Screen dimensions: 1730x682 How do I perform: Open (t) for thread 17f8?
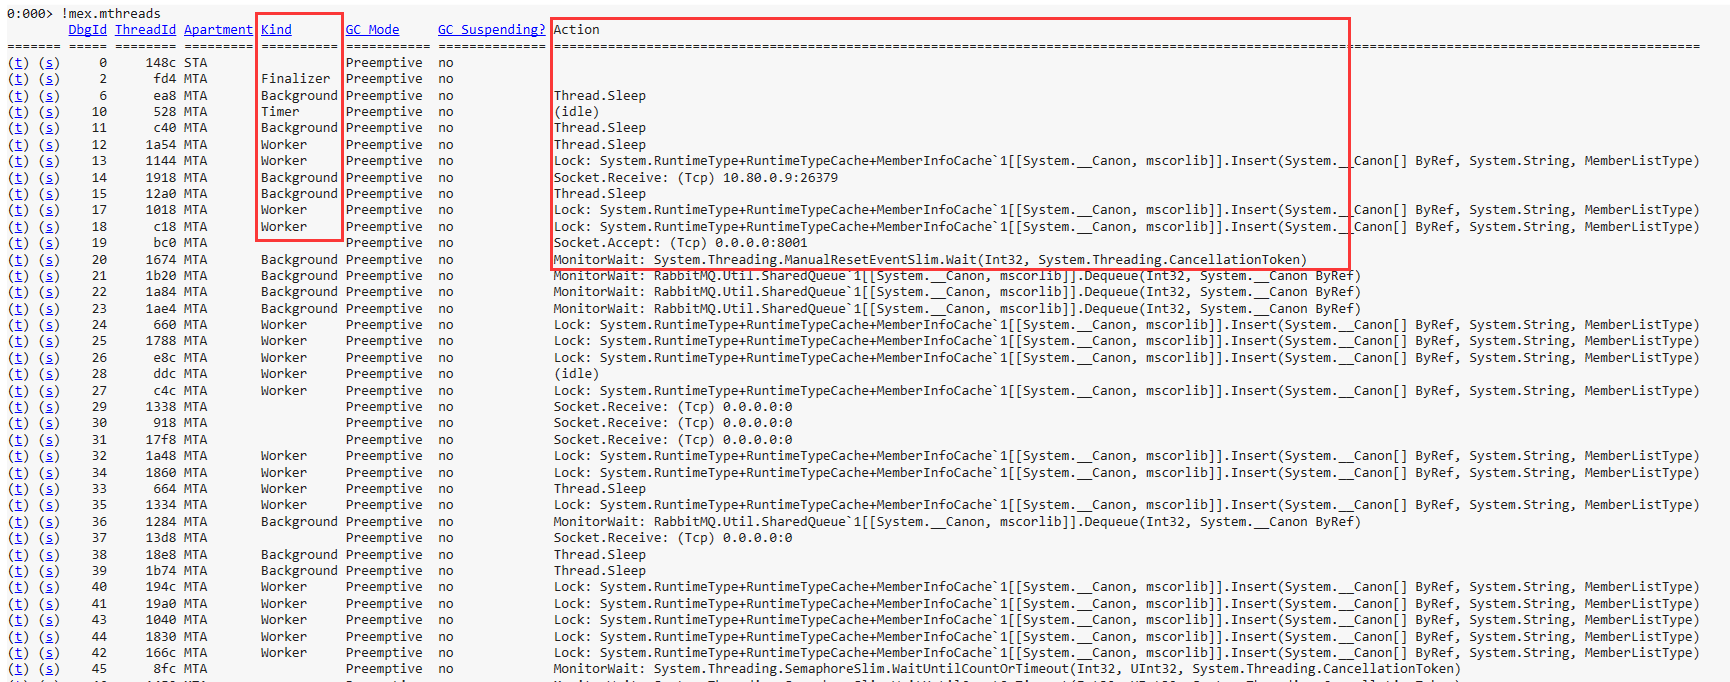pyautogui.click(x=18, y=440)
